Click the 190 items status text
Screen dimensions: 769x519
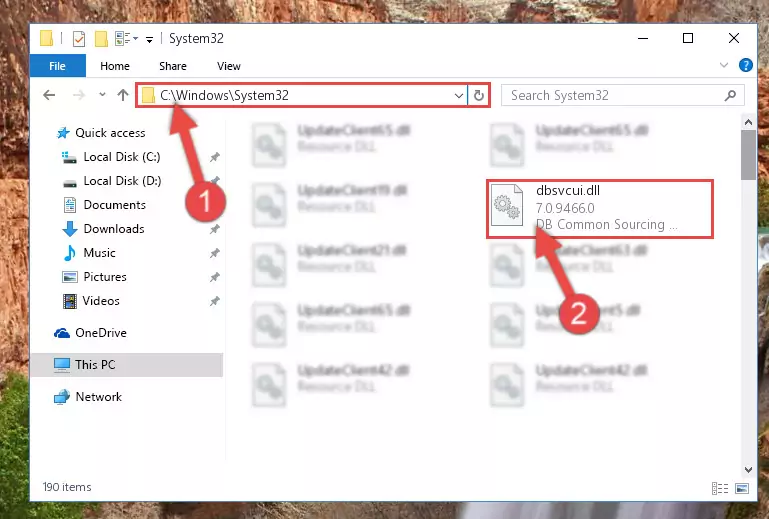point(67,487)
